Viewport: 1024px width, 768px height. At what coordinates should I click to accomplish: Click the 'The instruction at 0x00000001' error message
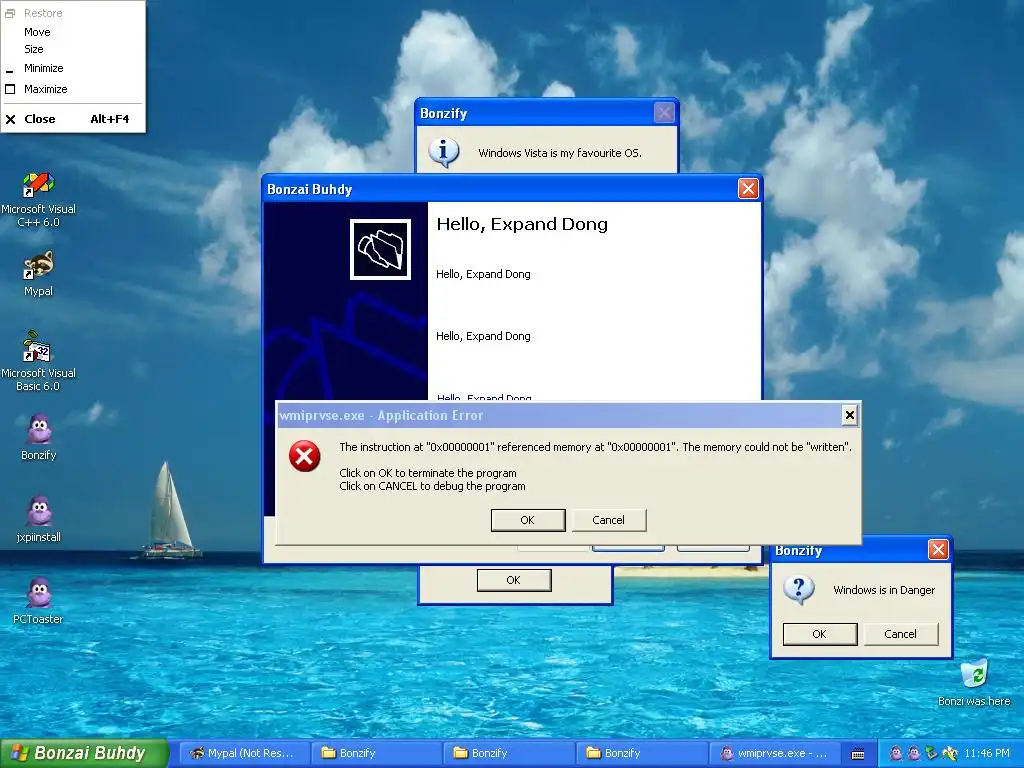(x=596, y=447)
